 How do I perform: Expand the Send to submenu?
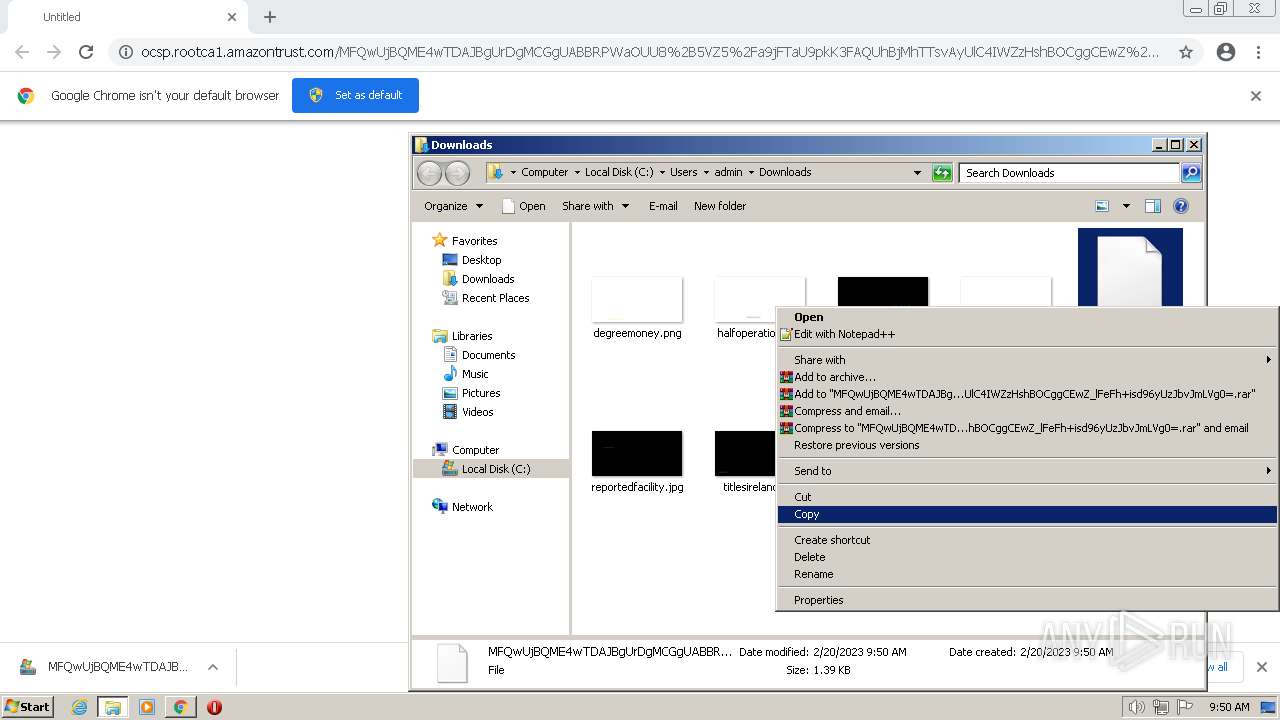1027,471
